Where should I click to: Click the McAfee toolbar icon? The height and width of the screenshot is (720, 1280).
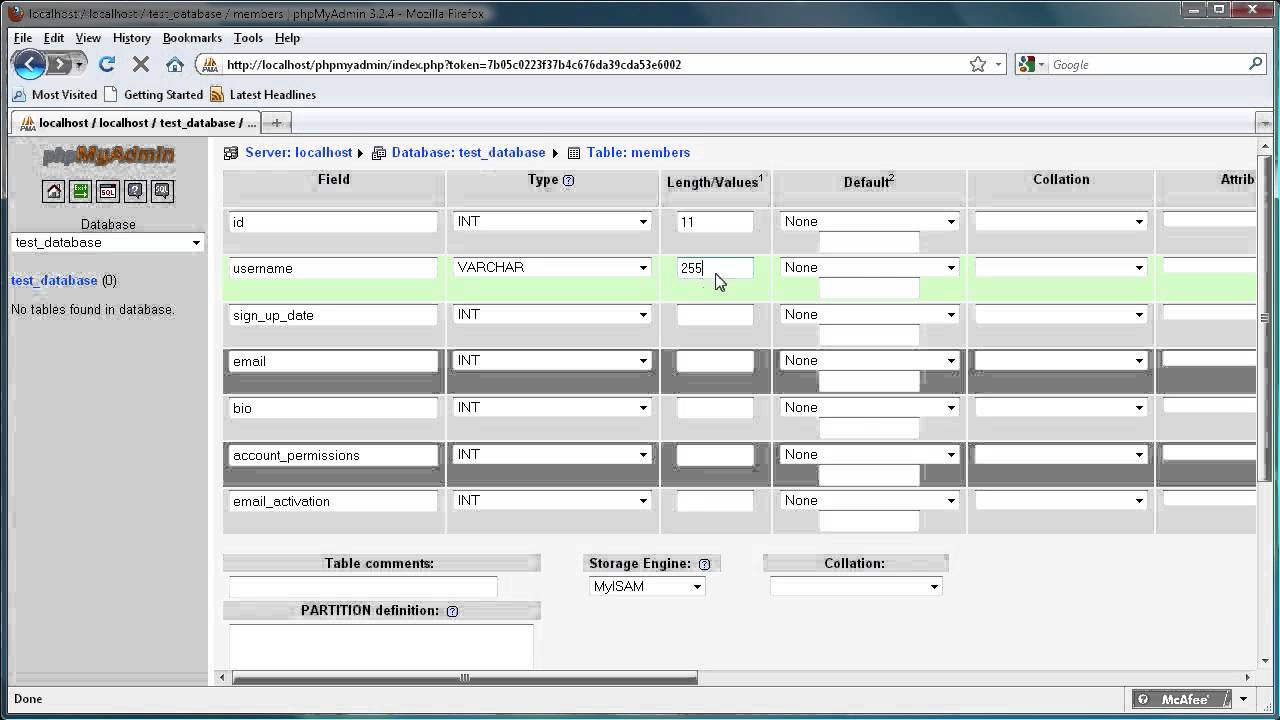pyautogui.click(x=1184, y=699)
